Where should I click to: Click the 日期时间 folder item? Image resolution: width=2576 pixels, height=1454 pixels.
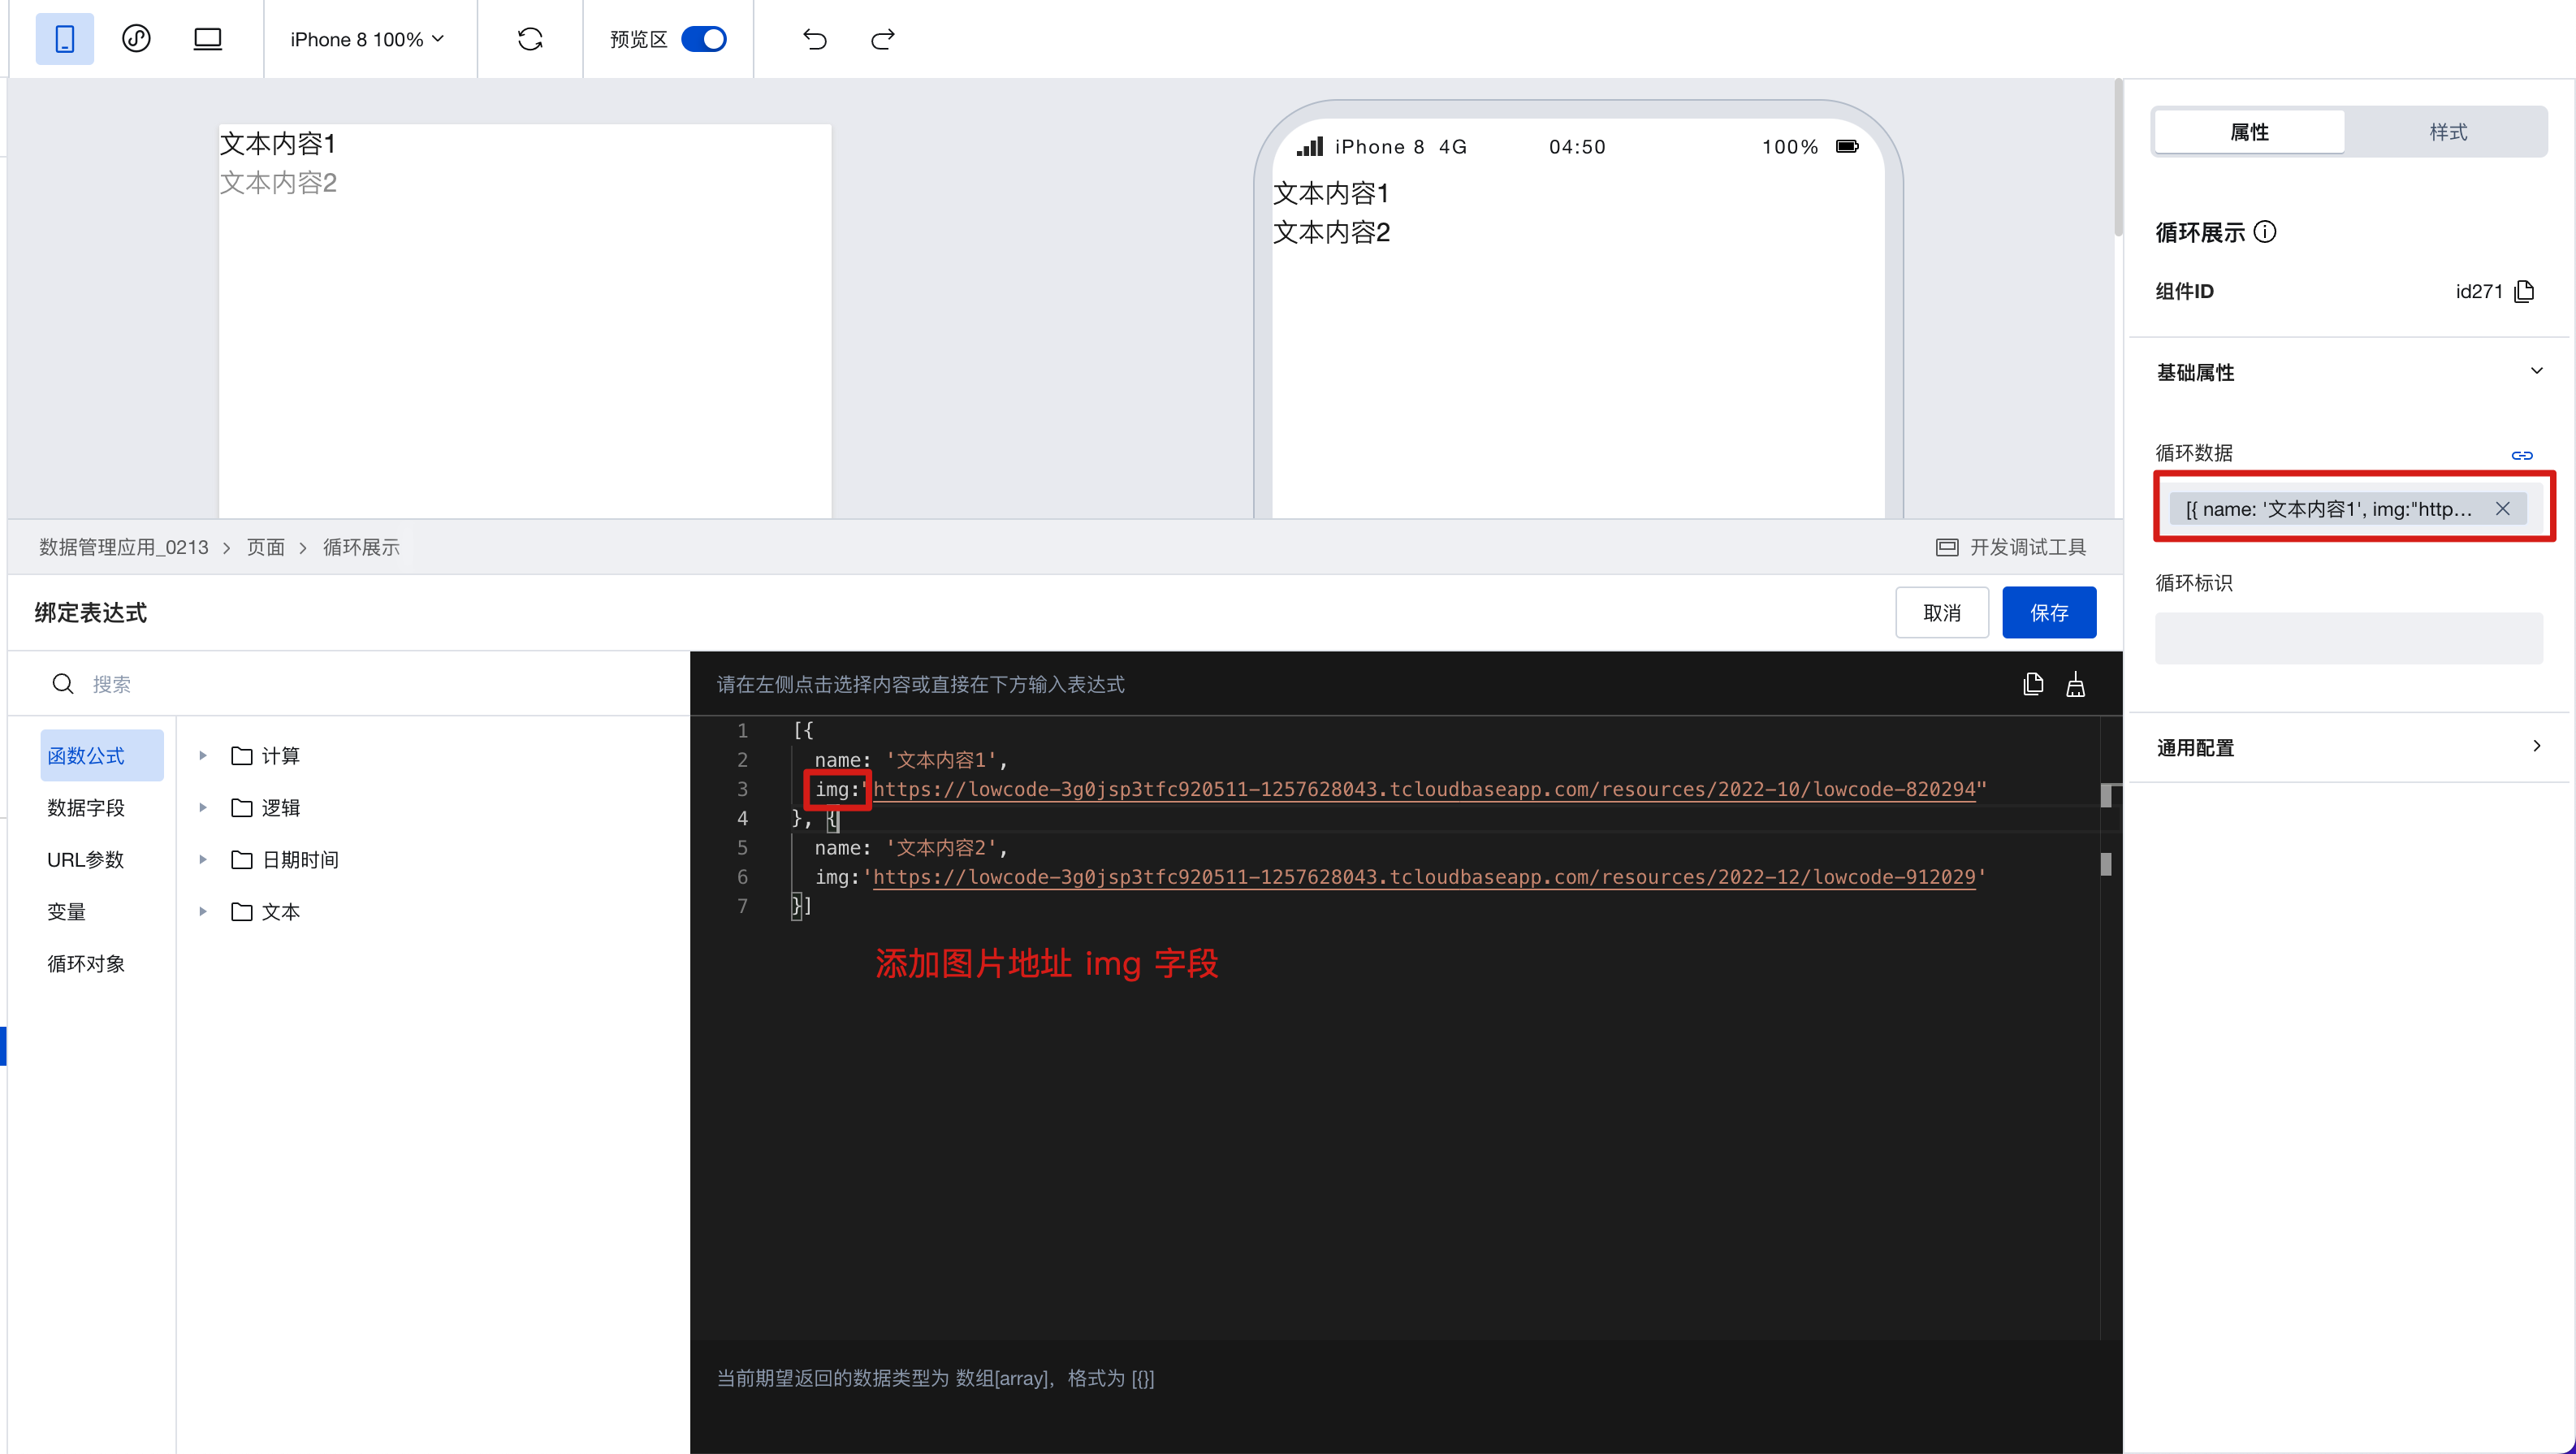[285, 859]
